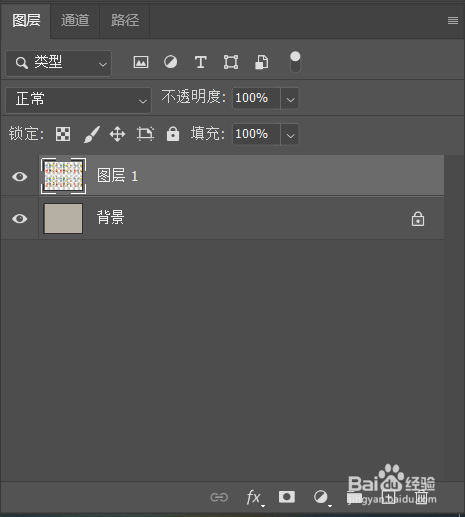The width and height of the screenshot is (465, 517).
Task: Lock image pixels brush icon
Action: pyautogui.click(x=91, y=134)
